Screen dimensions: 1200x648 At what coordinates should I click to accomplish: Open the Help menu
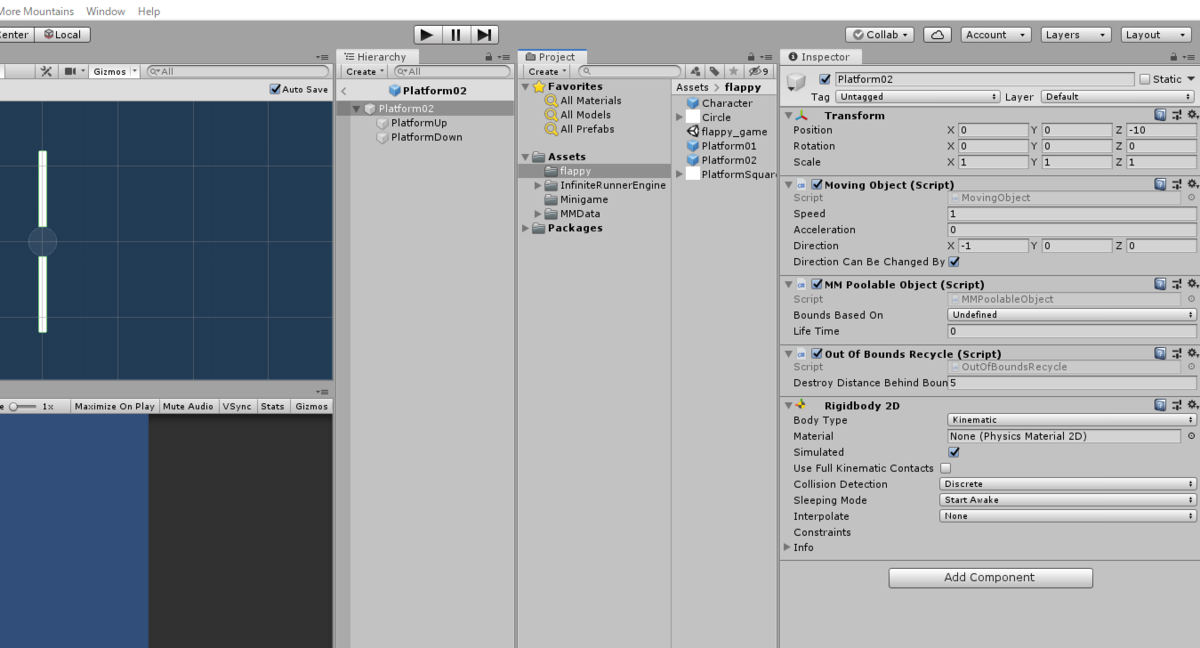coord(149,11)
